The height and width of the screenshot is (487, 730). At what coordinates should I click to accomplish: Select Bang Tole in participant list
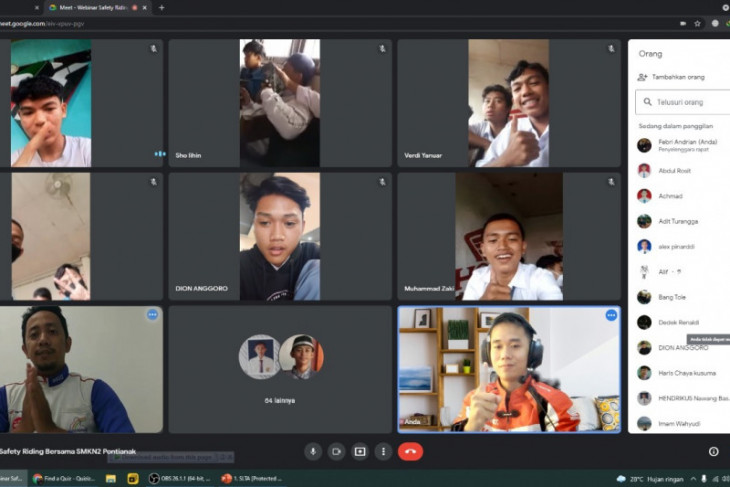click(x=679, y=297)
